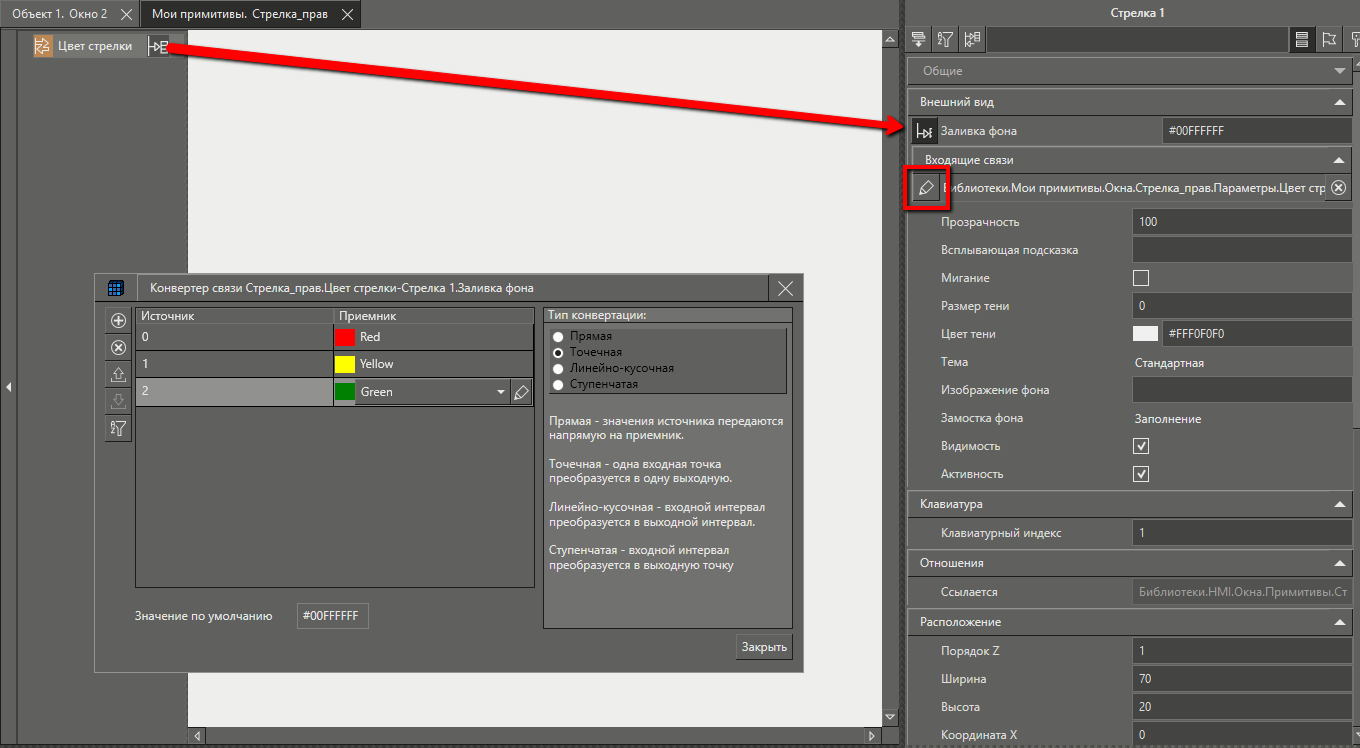Select the Ступенчатая conversion type
Screen dimensions: 1360x748
pyautogui.click(x=558, y=384)
